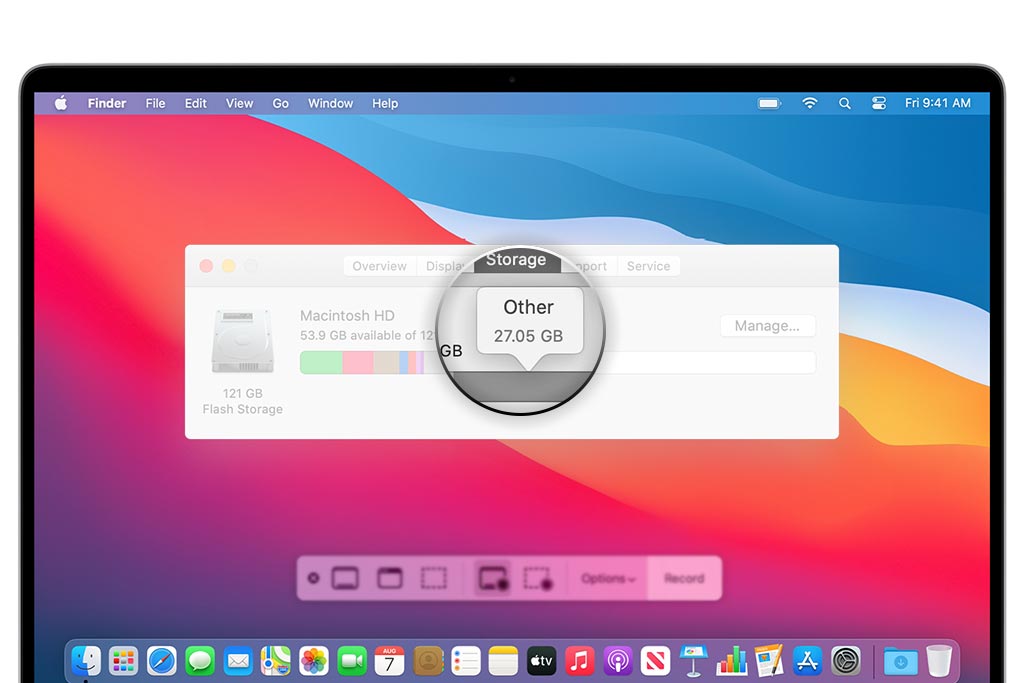Open the Trash in the Dock
Screen dimensions: 1024x683
point(939,661)
